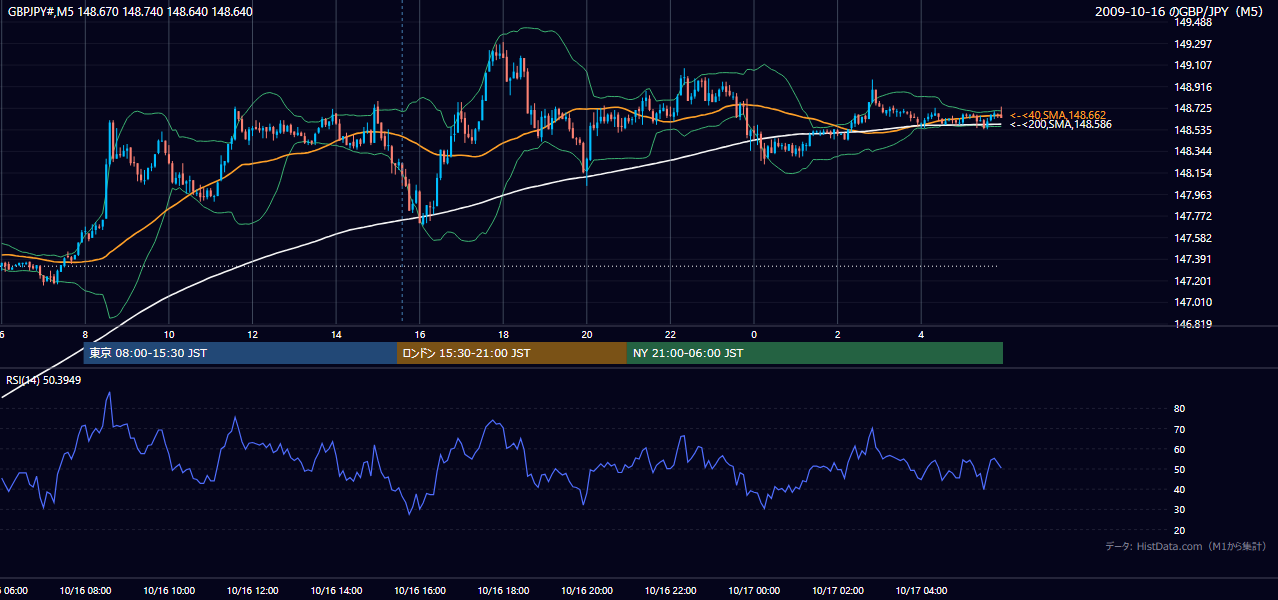Click the 10/16 12:00 date axis label
Image resolution: width=1278 pixels, height=600 pixels.
click(x=252, y=591)
